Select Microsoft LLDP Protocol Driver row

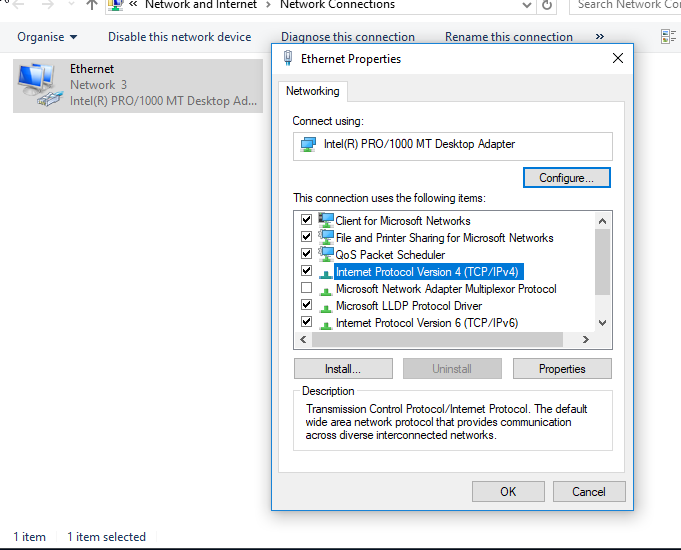[409, 306]
